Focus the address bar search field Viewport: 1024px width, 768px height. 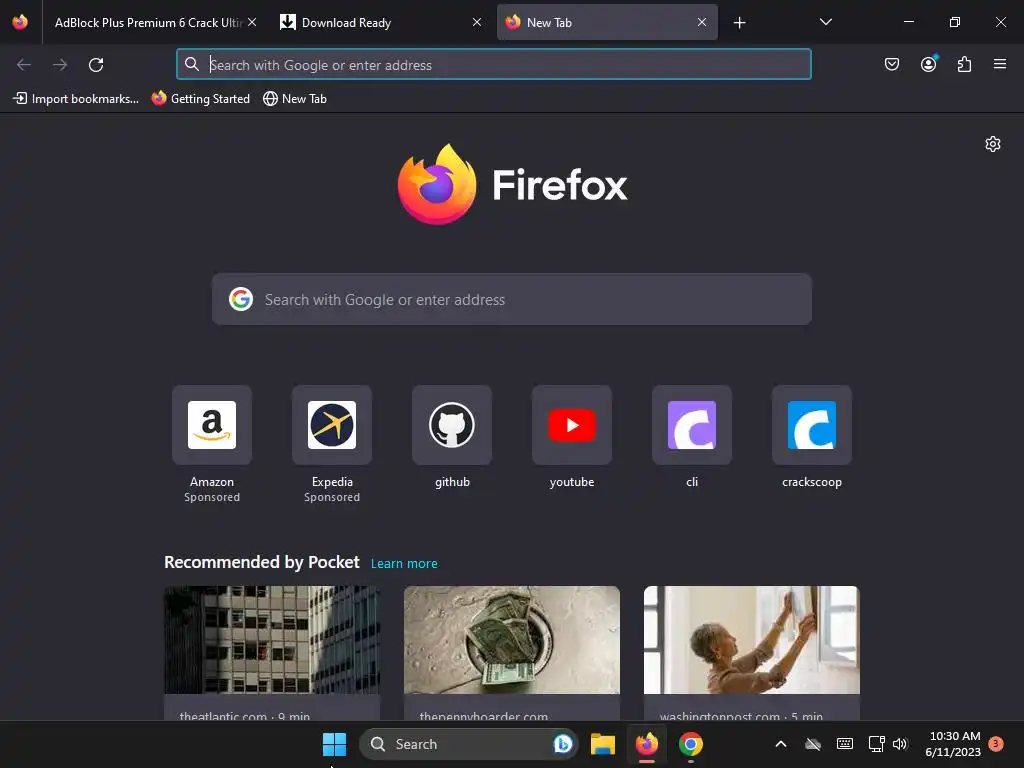click(494, 65)
